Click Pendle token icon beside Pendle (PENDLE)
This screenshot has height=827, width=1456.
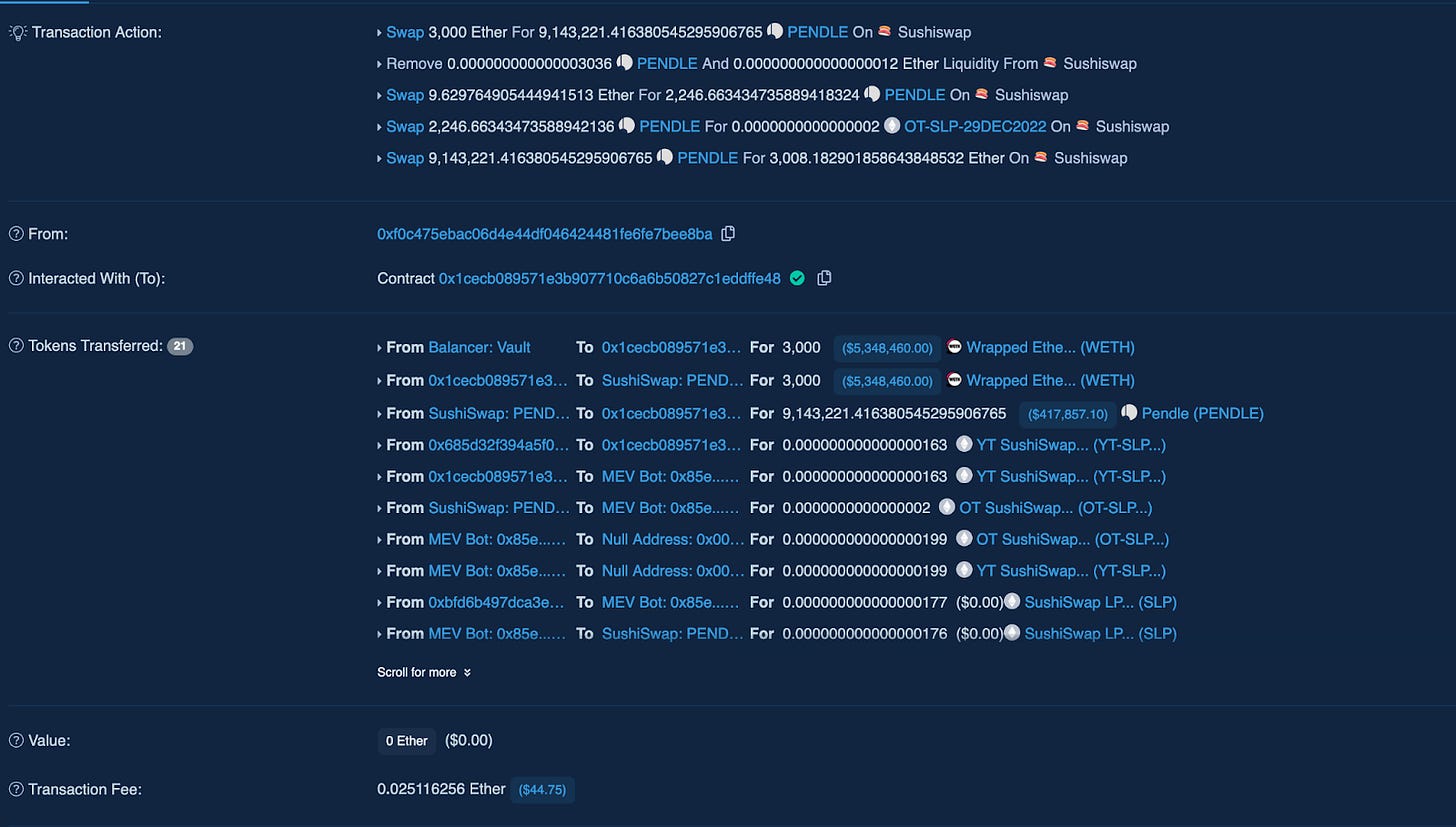click(1129, 413)
